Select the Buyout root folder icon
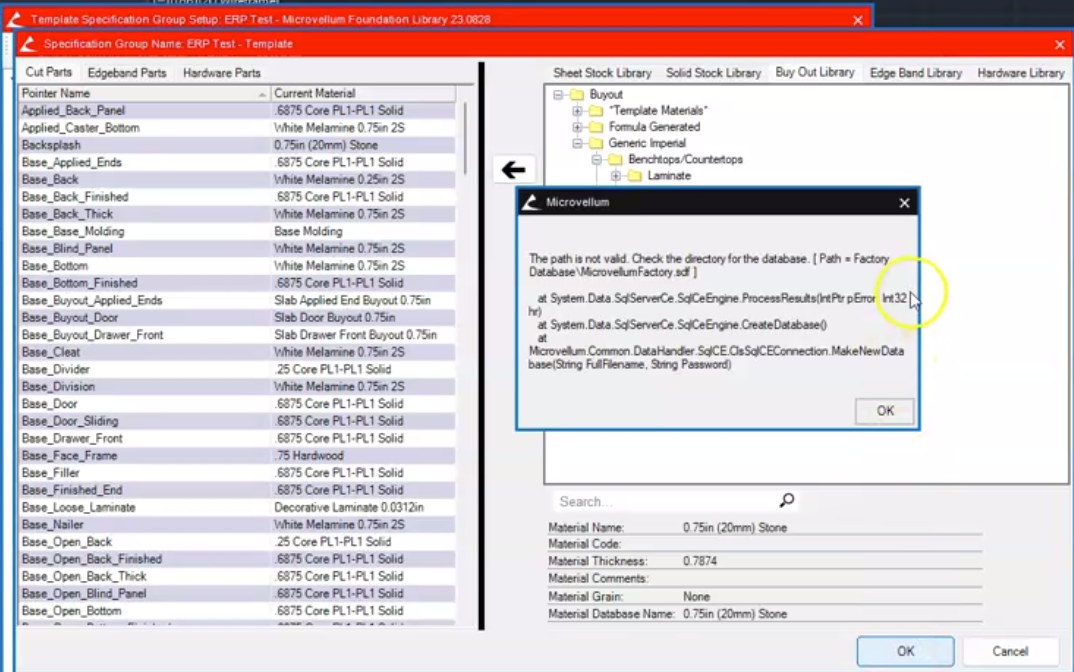 pos(576,94)
